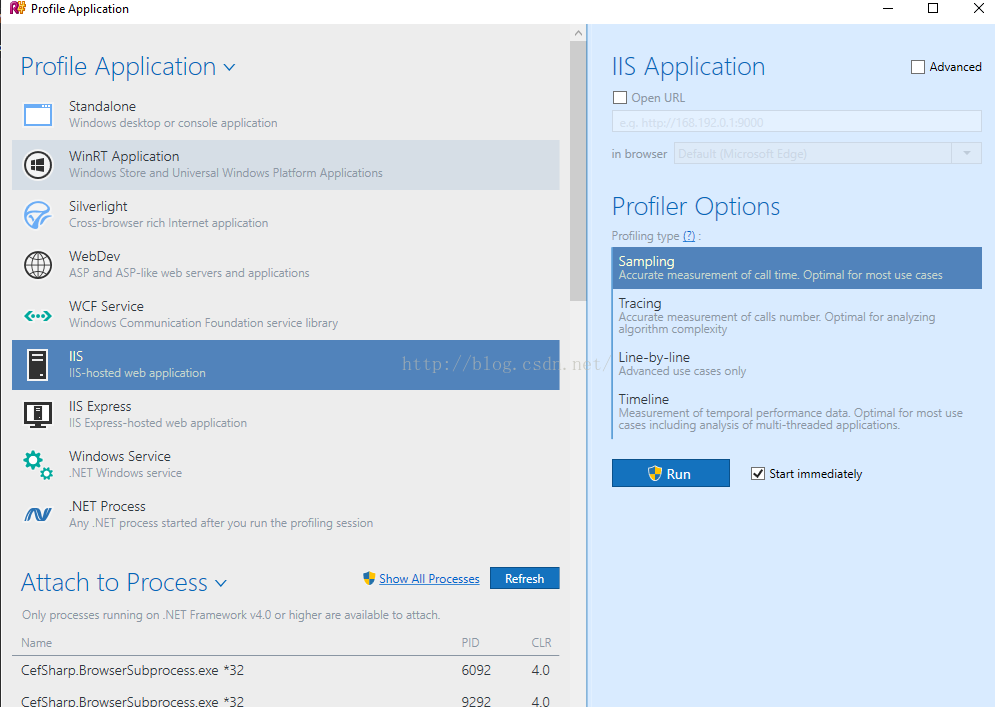Viewport: 995px width, 707px height.
Task: Click the CLR column header
Action: pyautogui.click(x=541, y=643)
